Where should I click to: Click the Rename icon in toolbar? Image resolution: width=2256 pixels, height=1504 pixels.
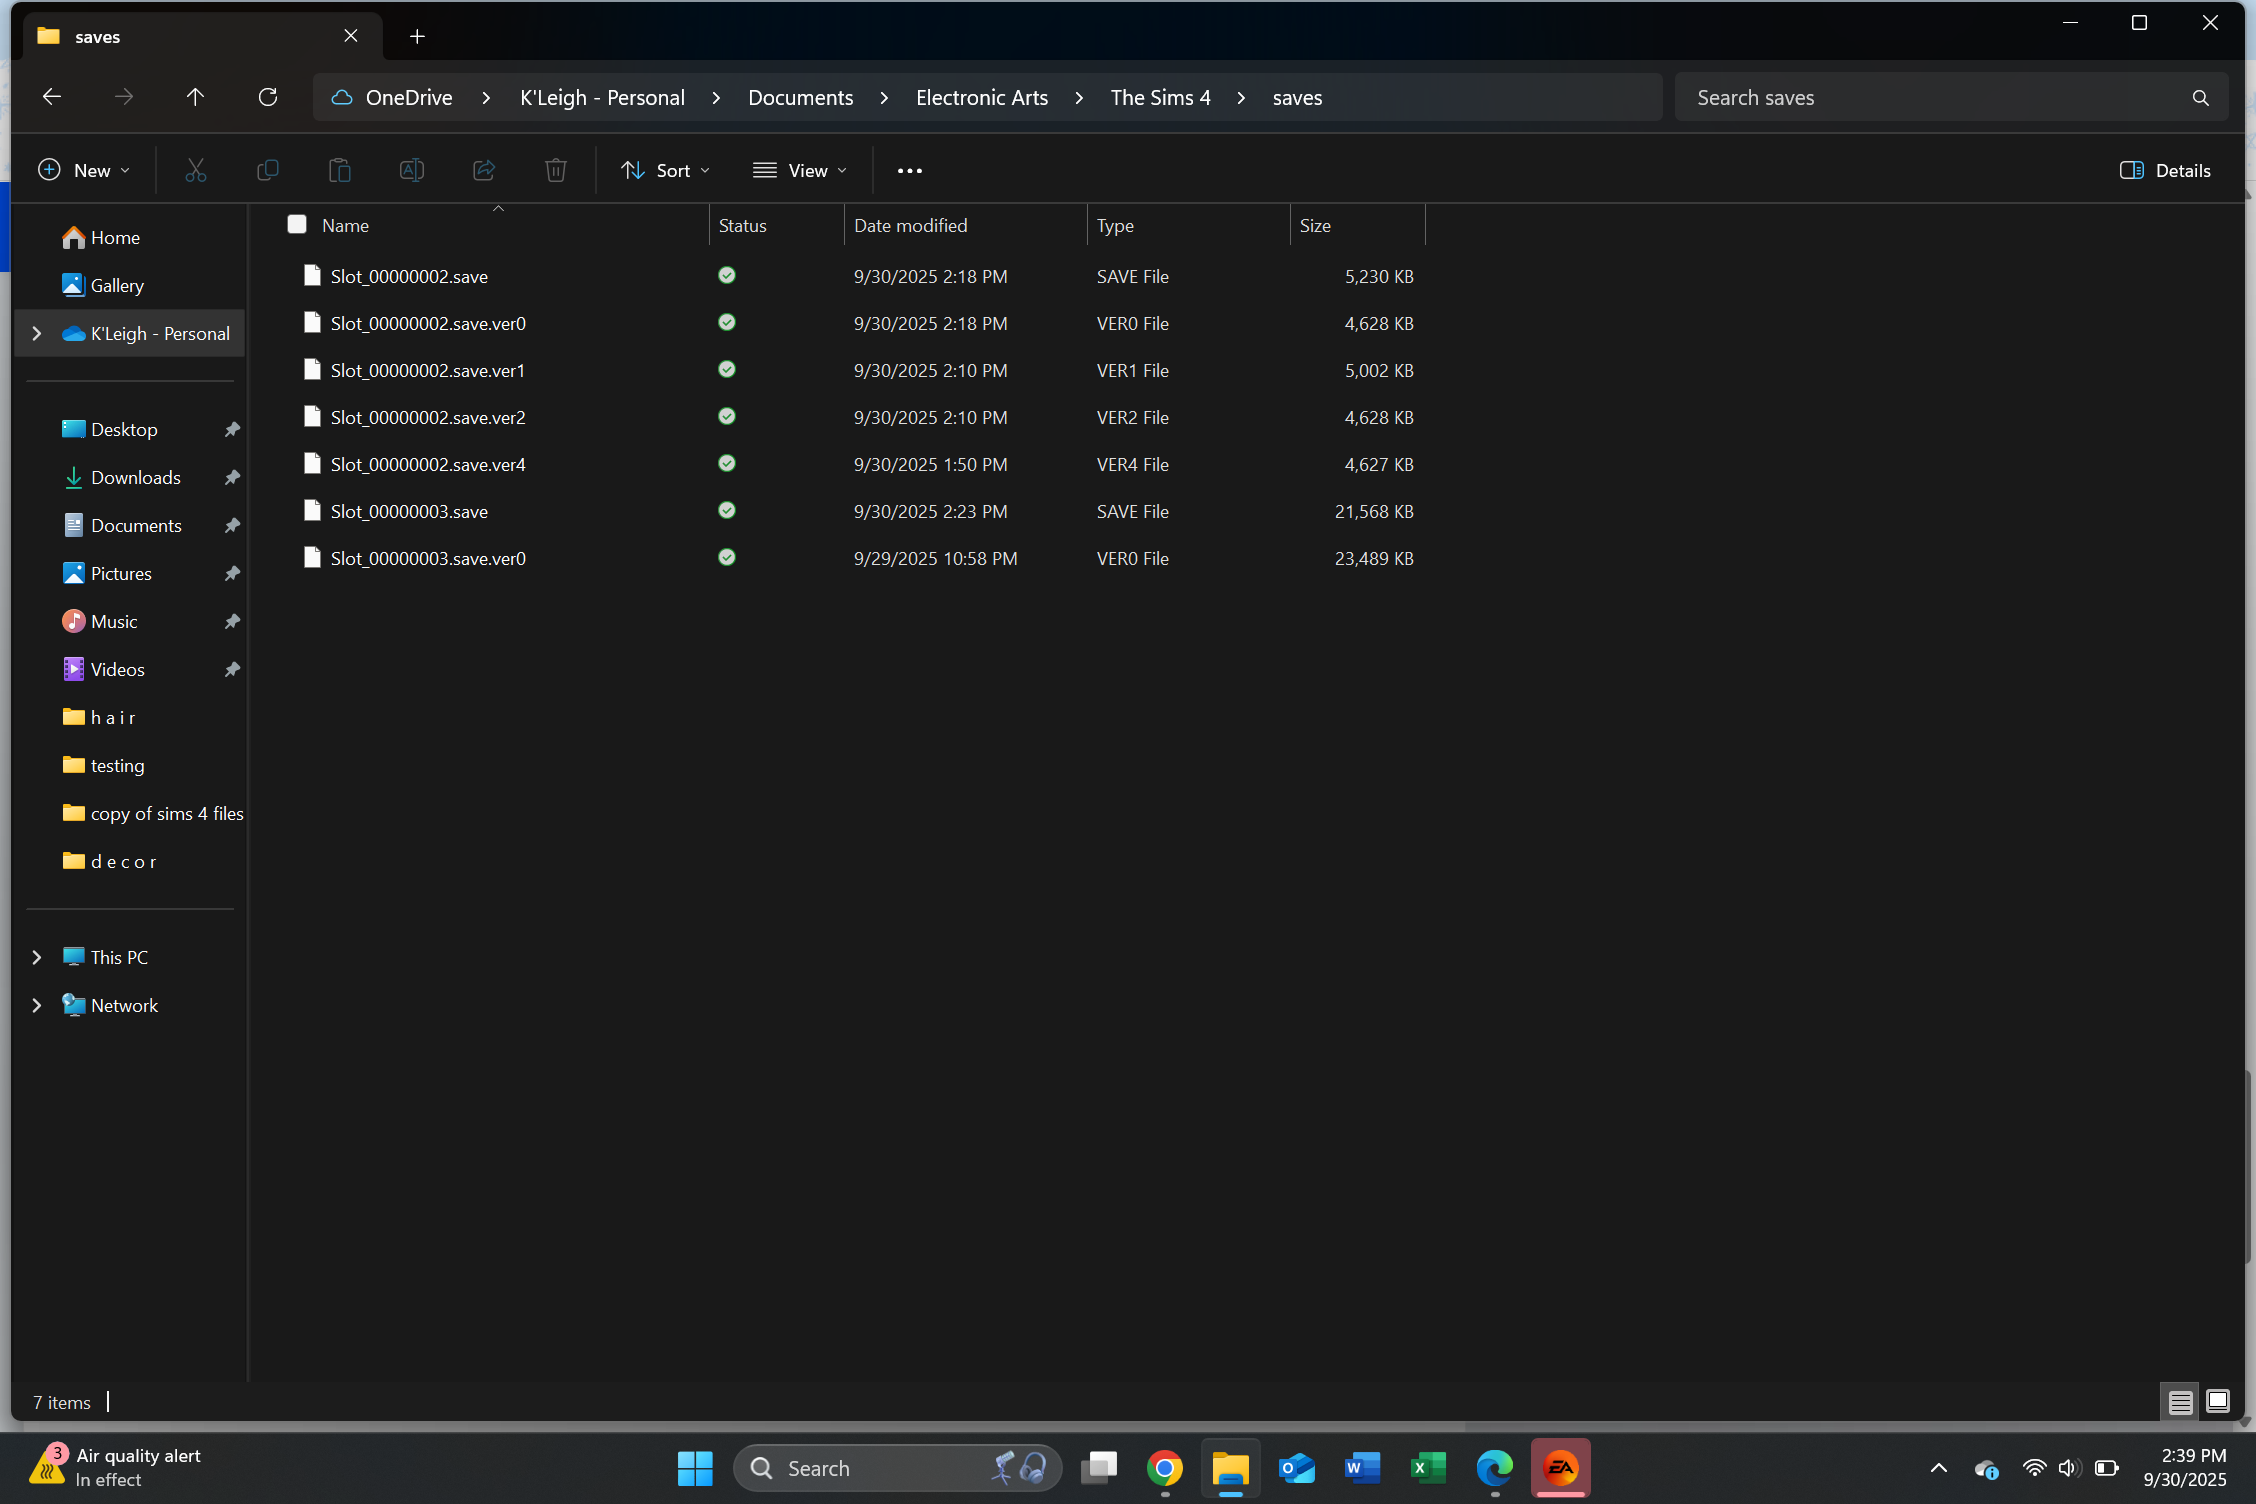[411, 170]
